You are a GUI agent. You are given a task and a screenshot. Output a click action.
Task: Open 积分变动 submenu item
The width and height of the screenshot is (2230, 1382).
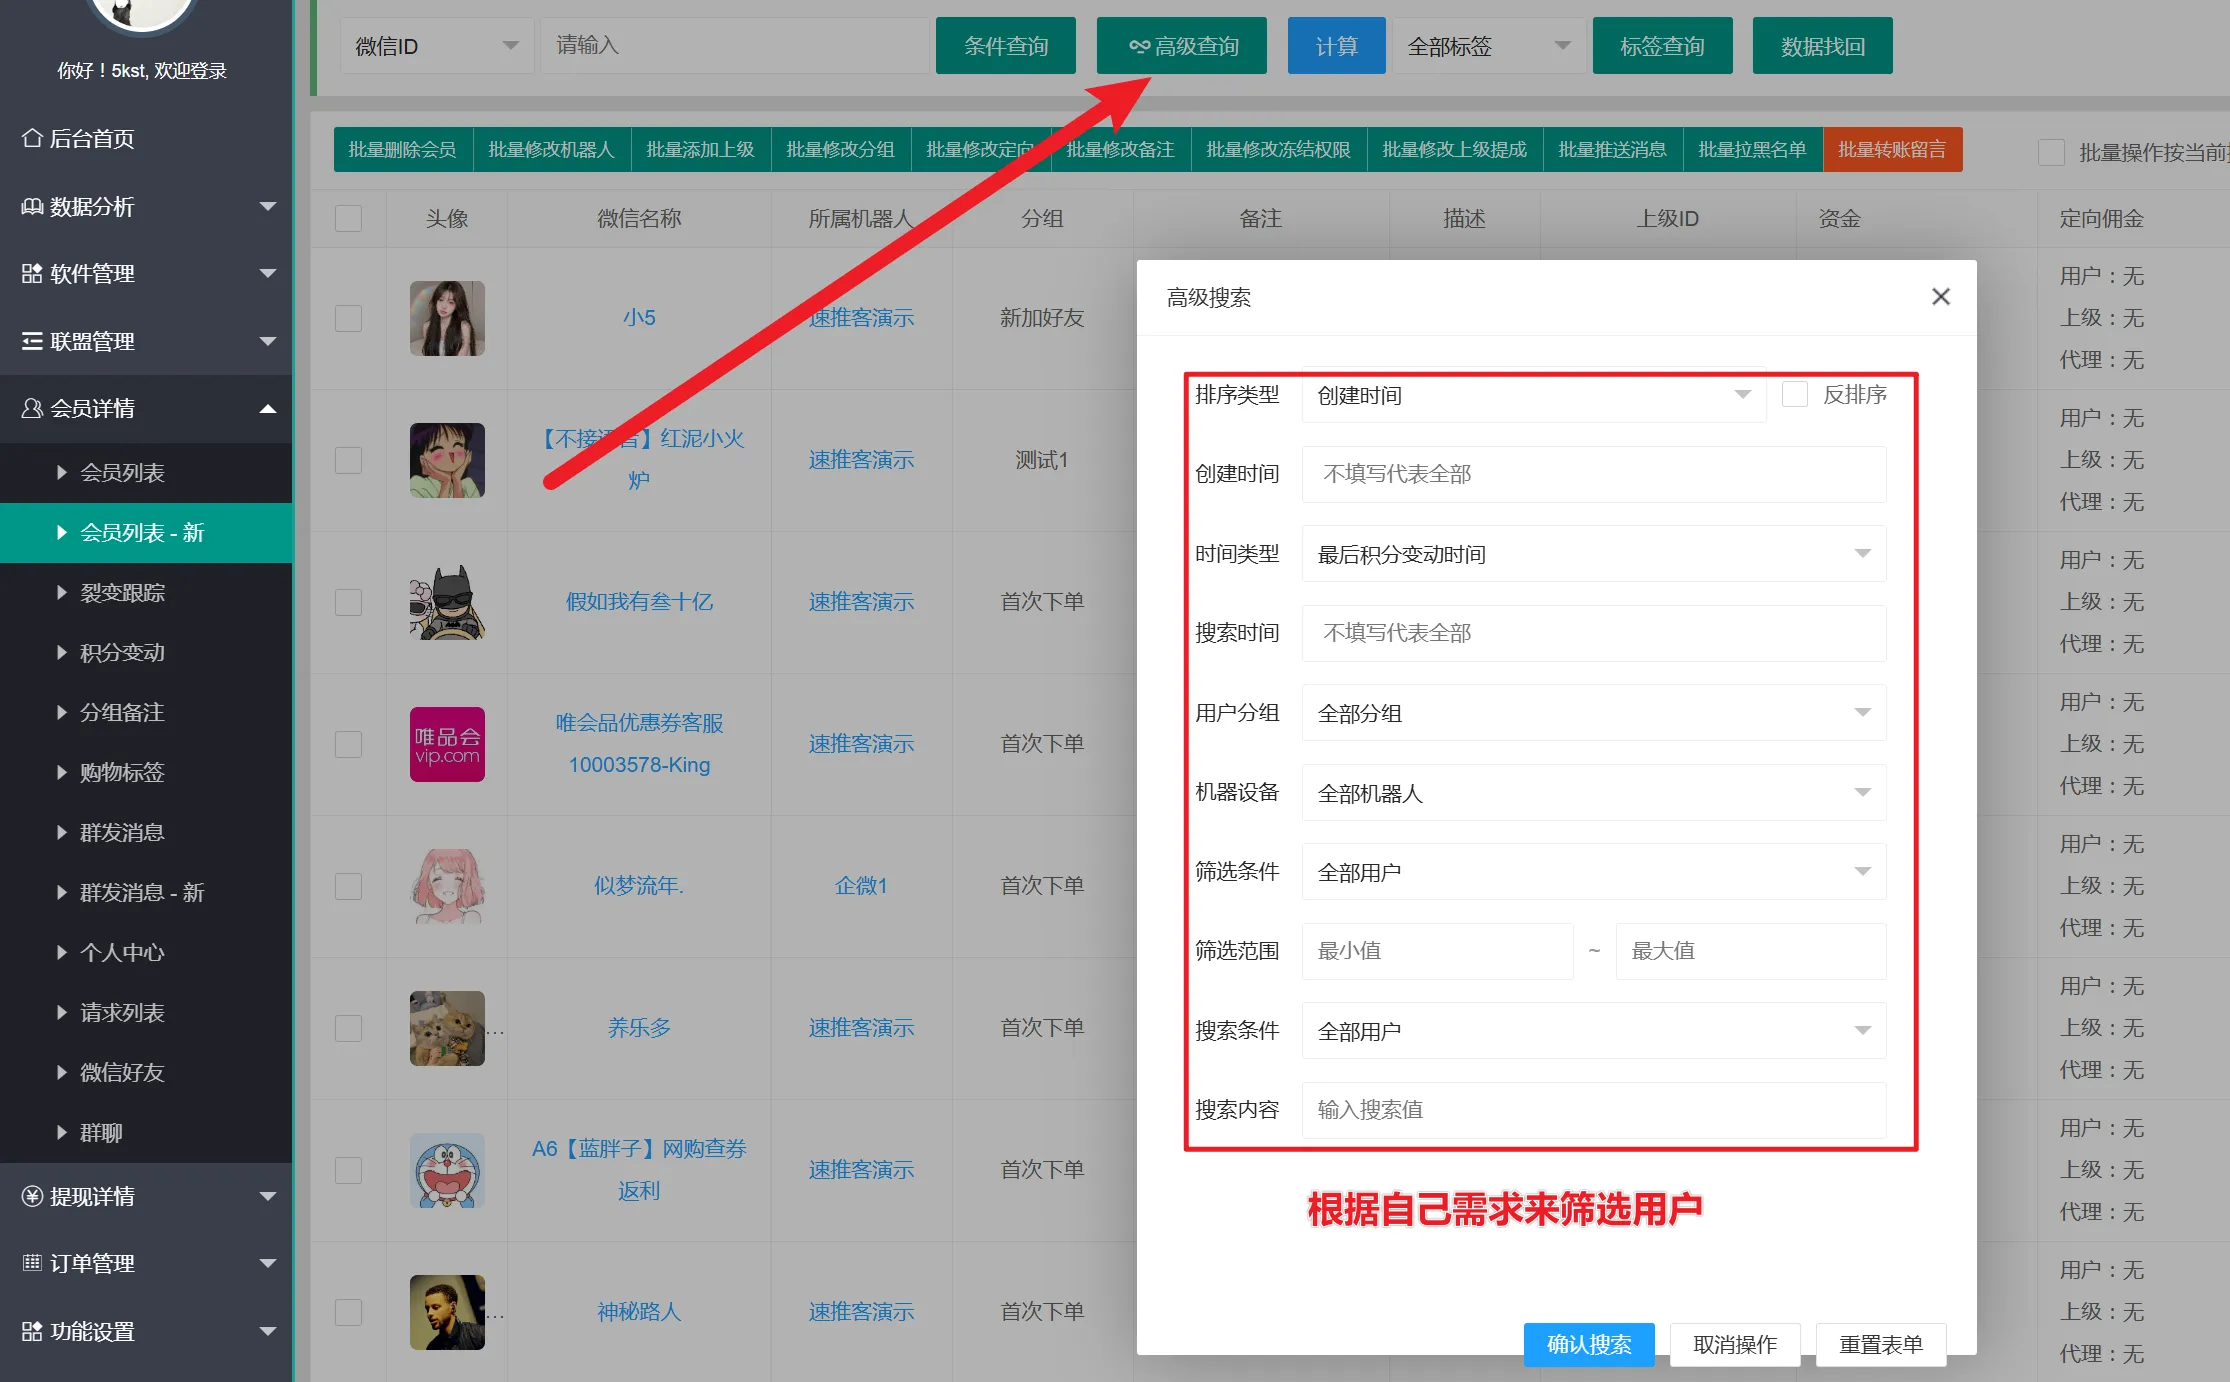[146, 653]
